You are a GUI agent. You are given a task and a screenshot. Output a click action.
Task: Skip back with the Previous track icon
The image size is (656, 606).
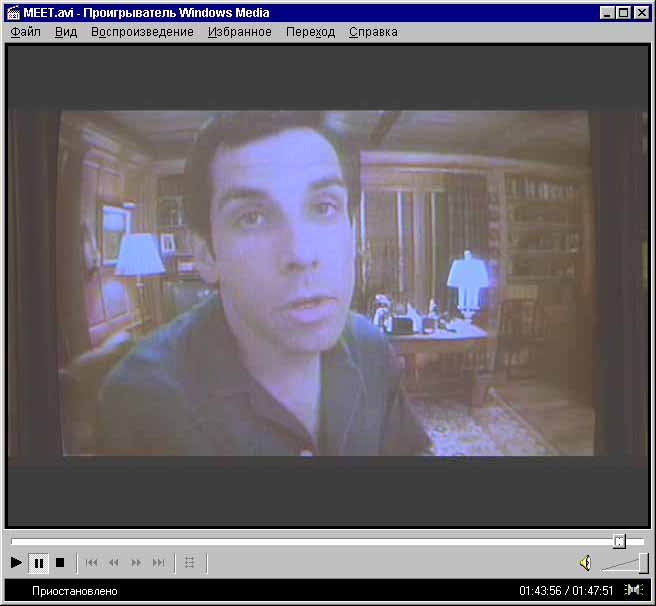pyautogui.click(x=91, y=563)
